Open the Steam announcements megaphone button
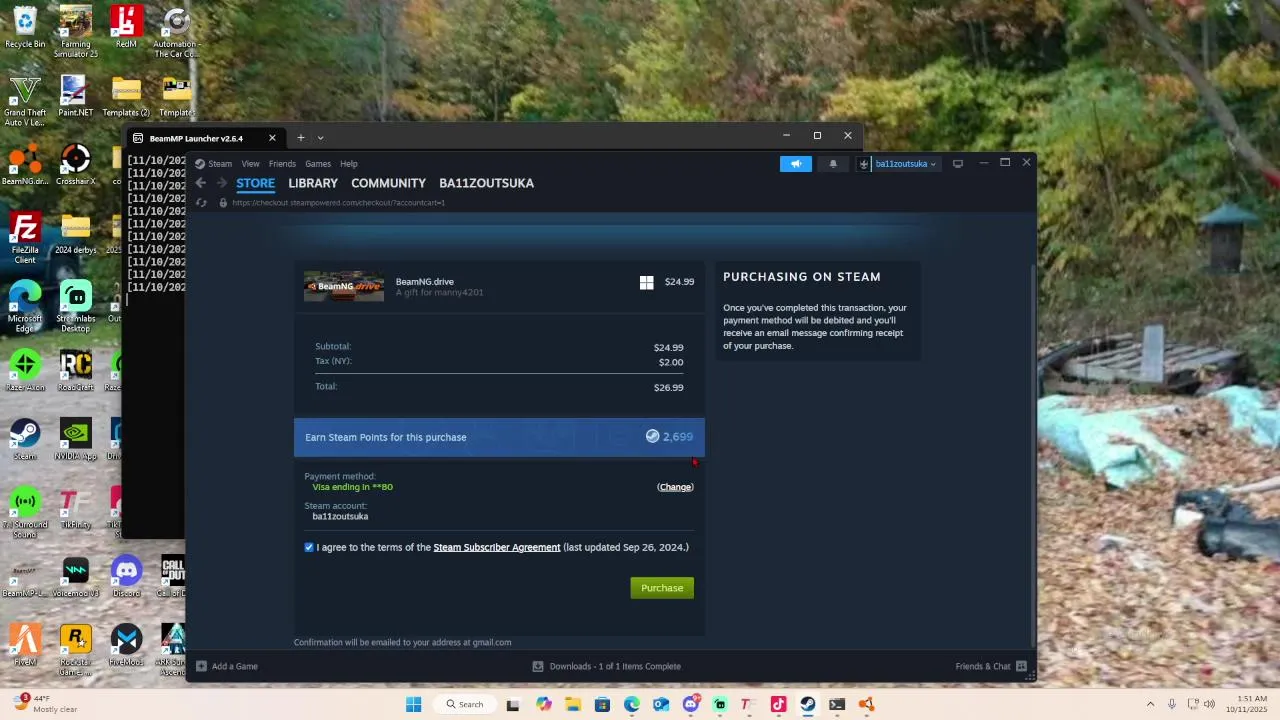 pos(796,164)
